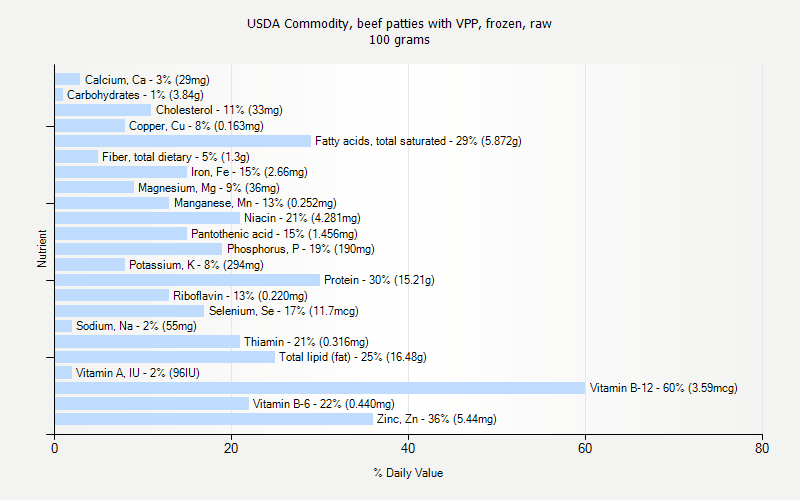Select the 'Protein - 30% (15.21g)' label
Image resolution: width=800 pixels, height=500 pixels.
pos(379,280)
